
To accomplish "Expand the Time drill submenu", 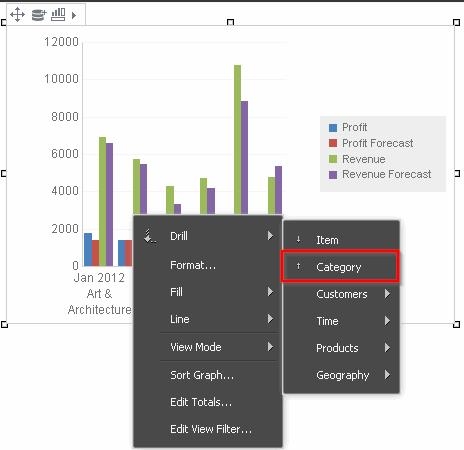I will tap(341, 321).
